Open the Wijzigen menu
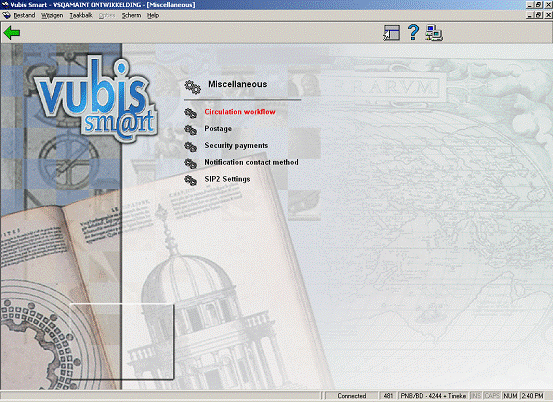 pos(52,16)
